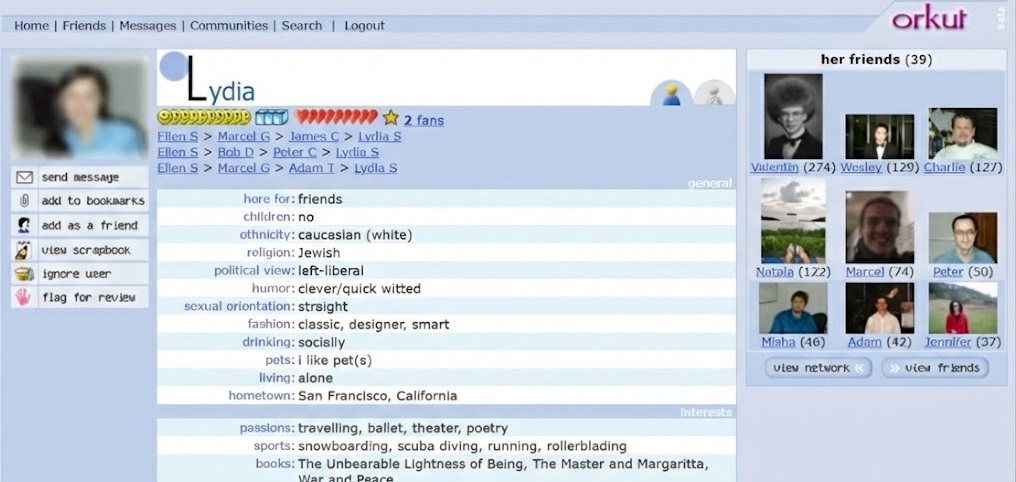Click the view friends button
This screenshot has width=1016, height=482.
click(x=935, y=367)
